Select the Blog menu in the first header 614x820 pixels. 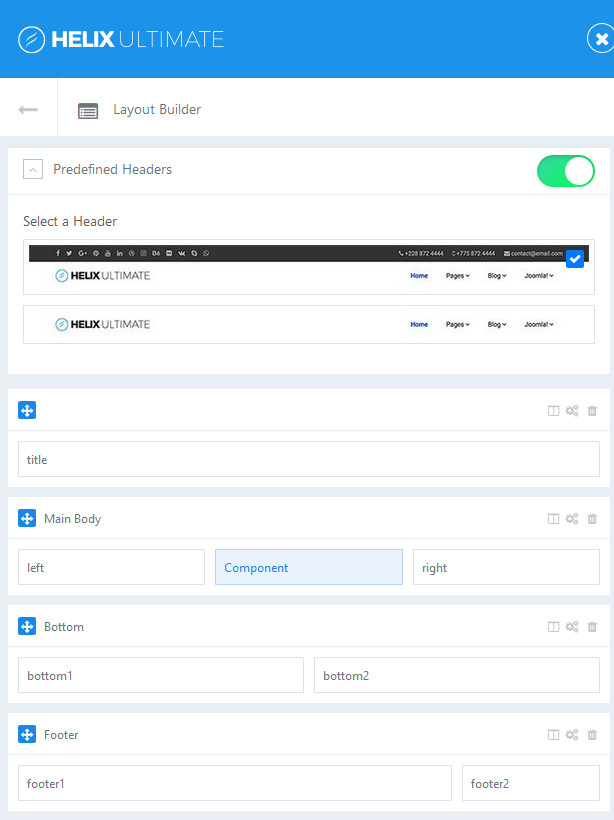[x=496, y=275]
